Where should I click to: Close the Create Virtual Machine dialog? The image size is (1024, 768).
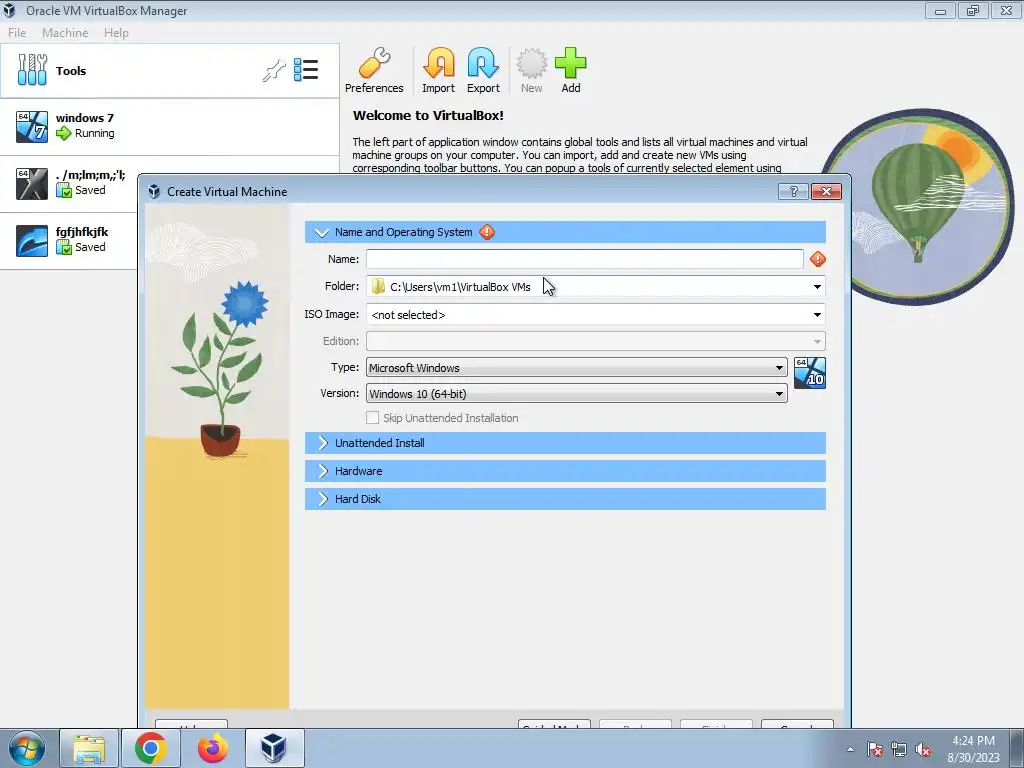click(x=826, y=191)
